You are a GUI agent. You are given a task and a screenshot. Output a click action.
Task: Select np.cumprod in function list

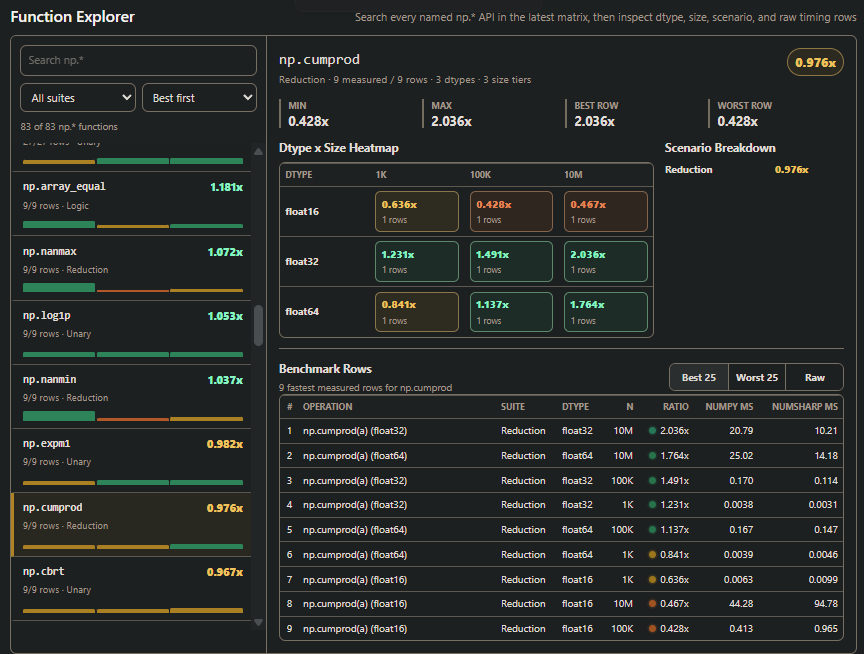coord(132,524)
